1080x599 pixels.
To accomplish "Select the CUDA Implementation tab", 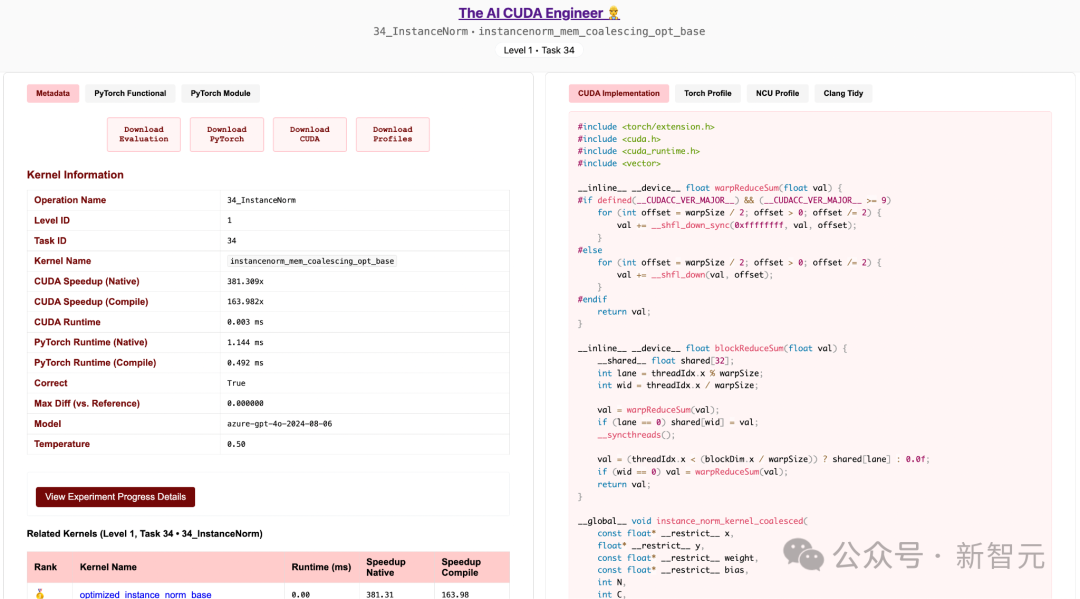I will click(x=619, y=94).
